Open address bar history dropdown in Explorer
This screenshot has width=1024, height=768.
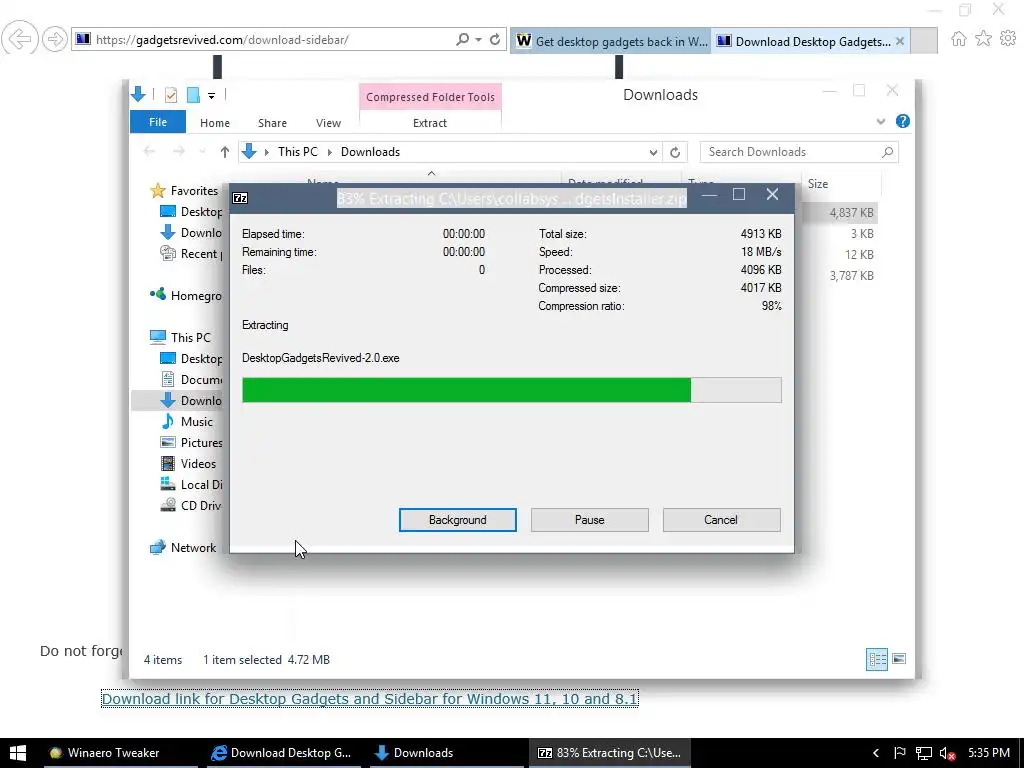coord(652,152)
